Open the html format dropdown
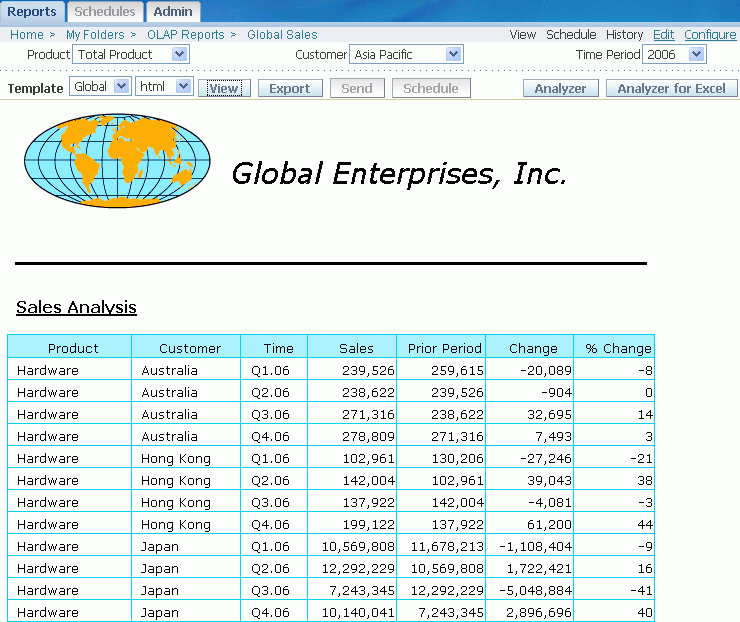 click(164, 86)
